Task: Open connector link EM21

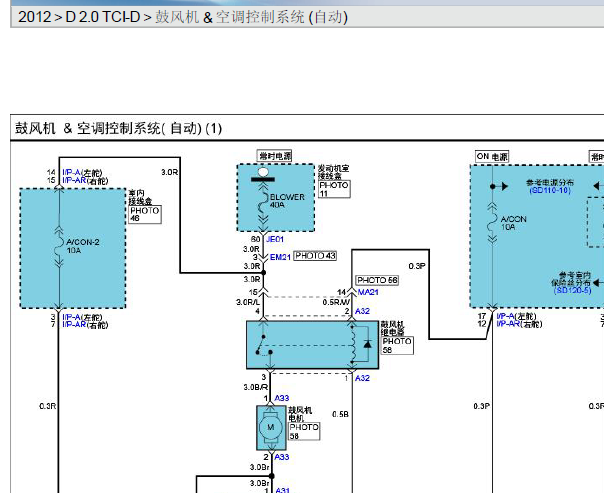Action: point(280,257)
